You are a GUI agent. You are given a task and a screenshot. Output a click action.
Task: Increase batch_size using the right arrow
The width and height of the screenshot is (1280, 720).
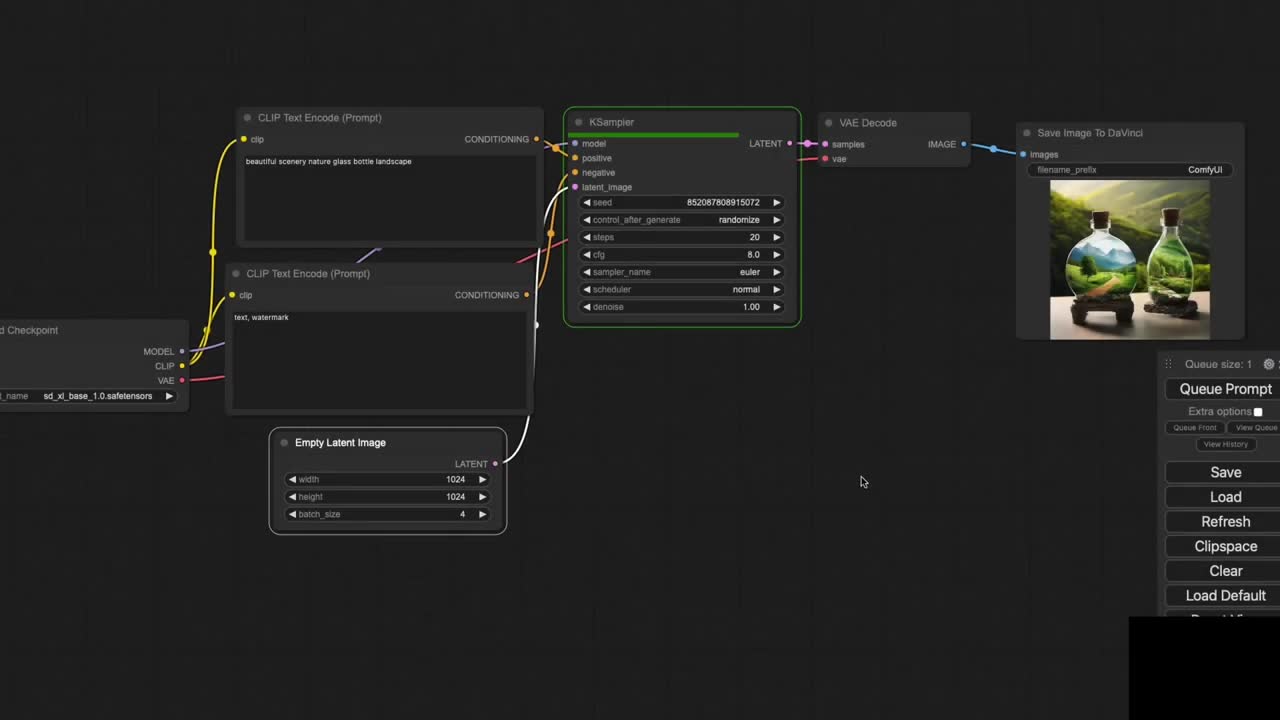(x=482, y=514)
